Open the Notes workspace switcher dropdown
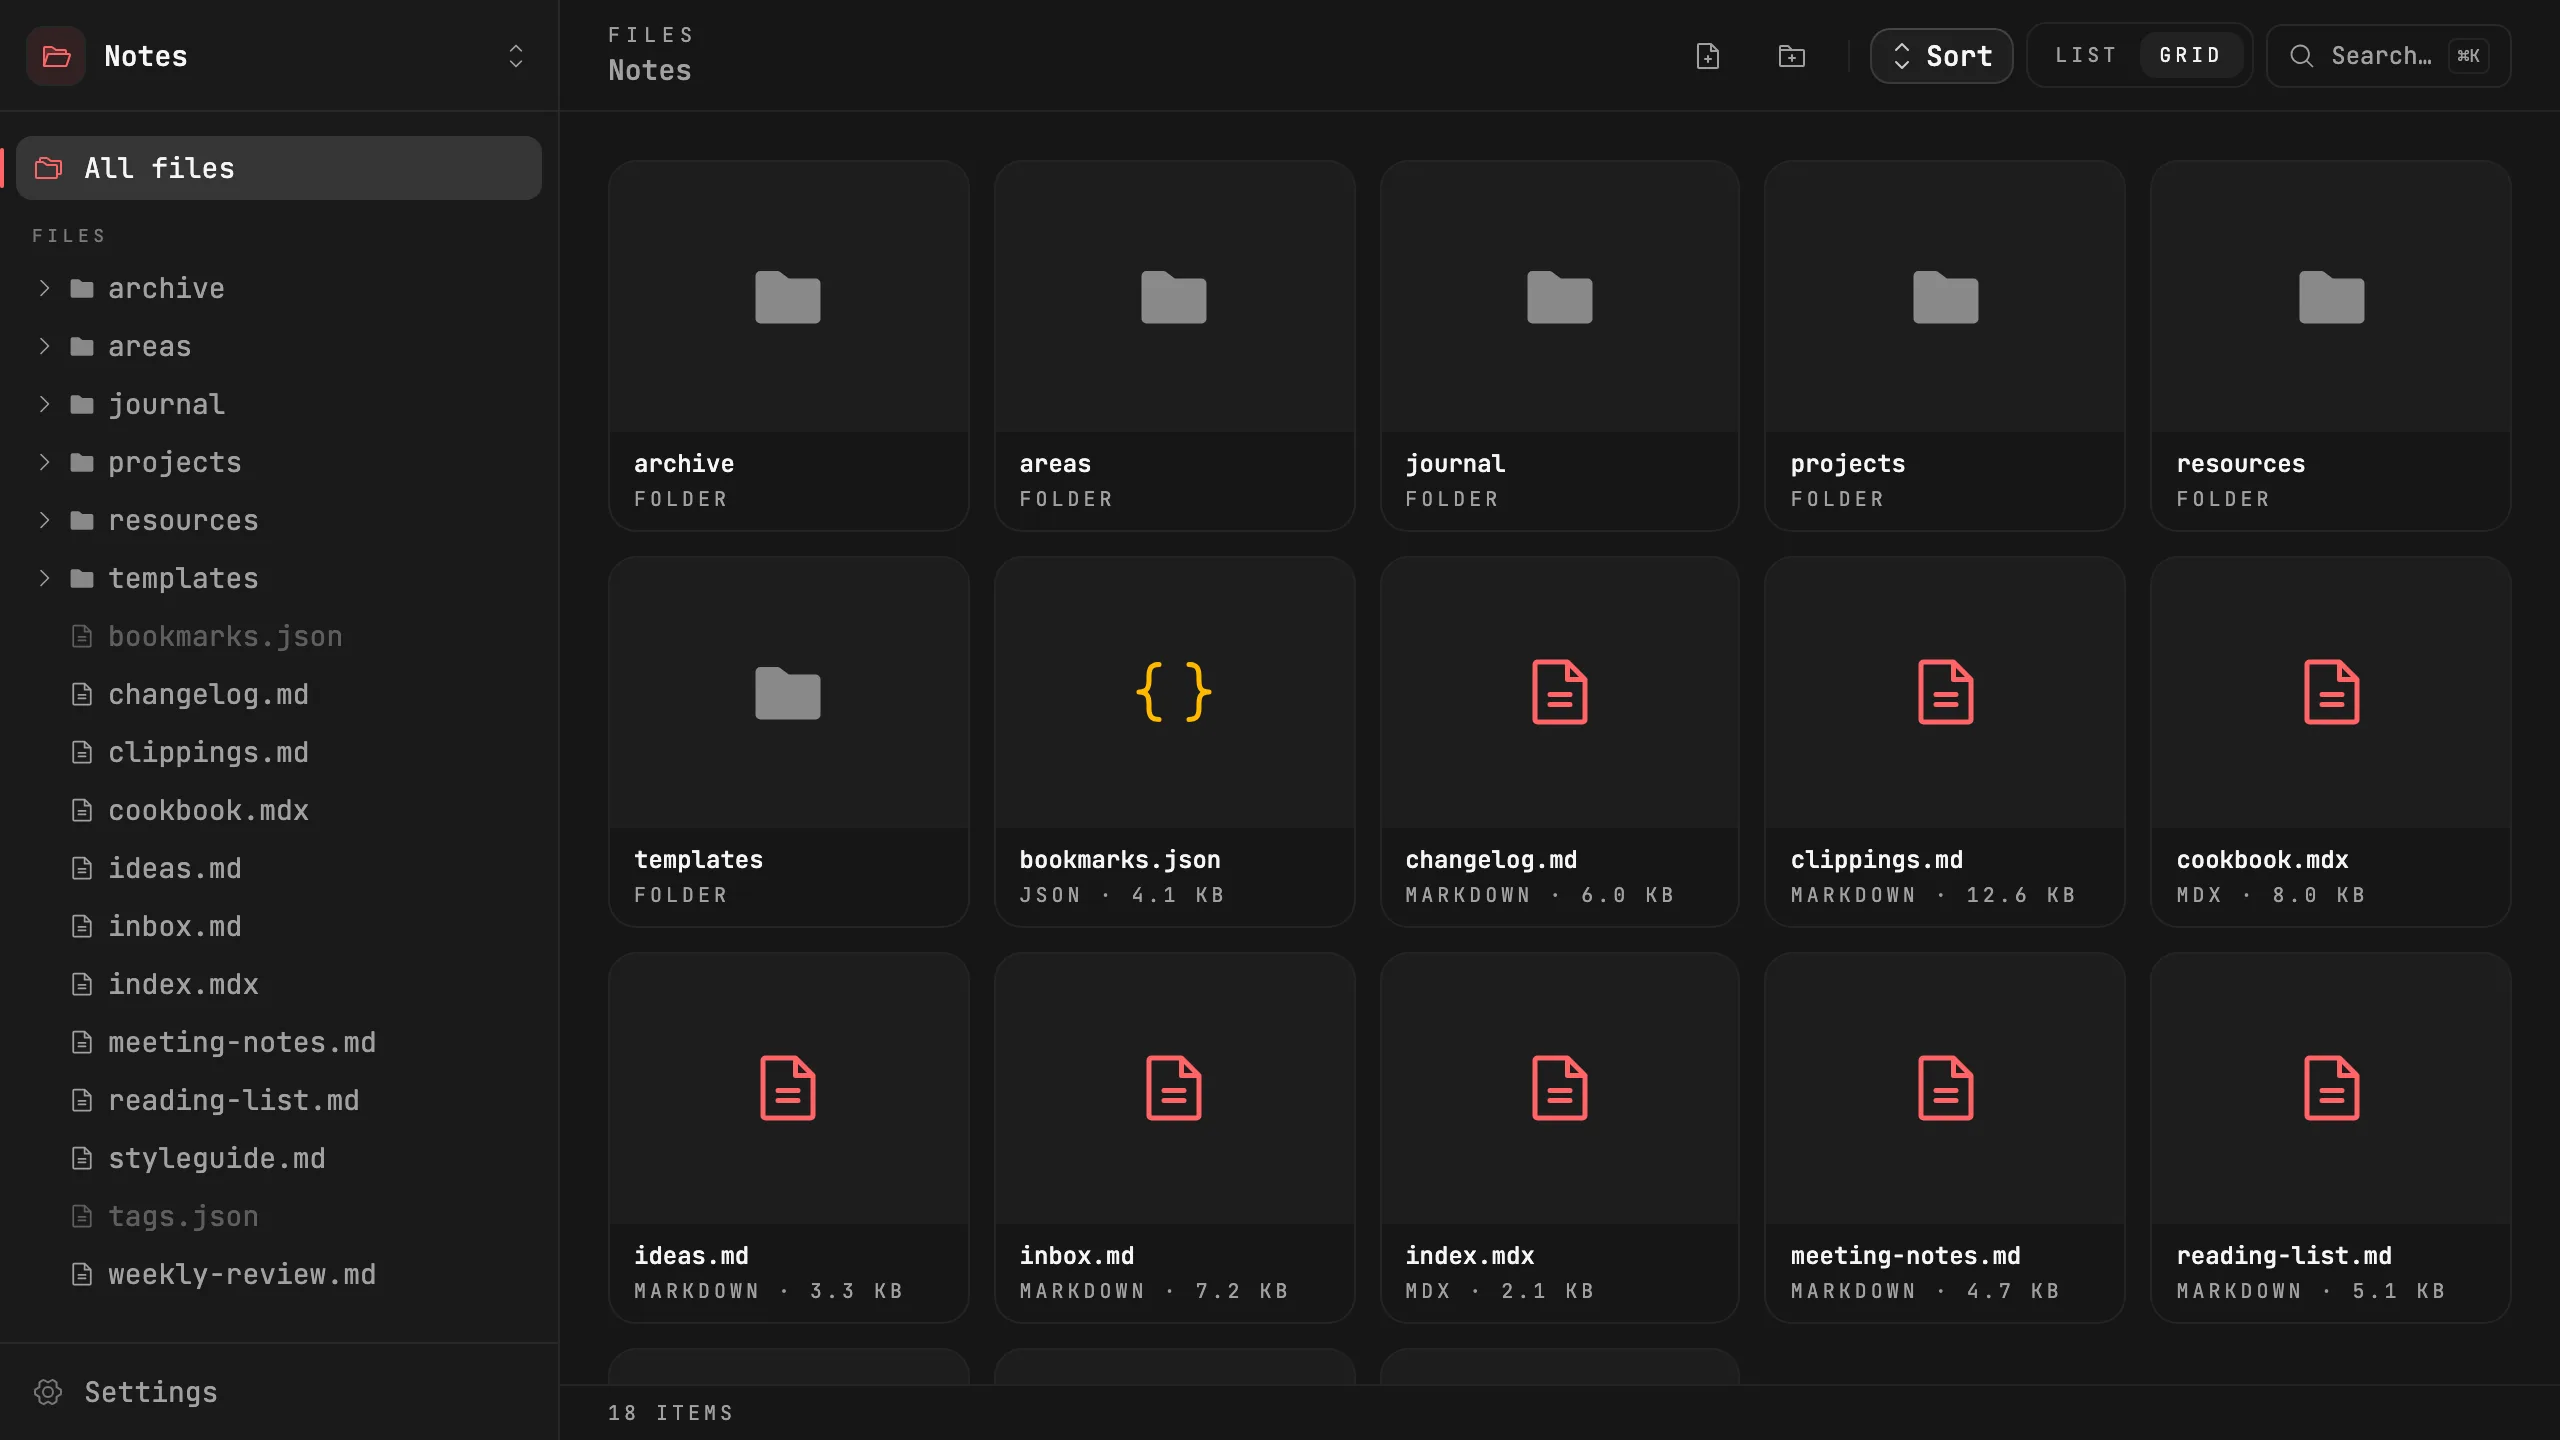Screen dimensions: 2560x1440 [516, 56]
